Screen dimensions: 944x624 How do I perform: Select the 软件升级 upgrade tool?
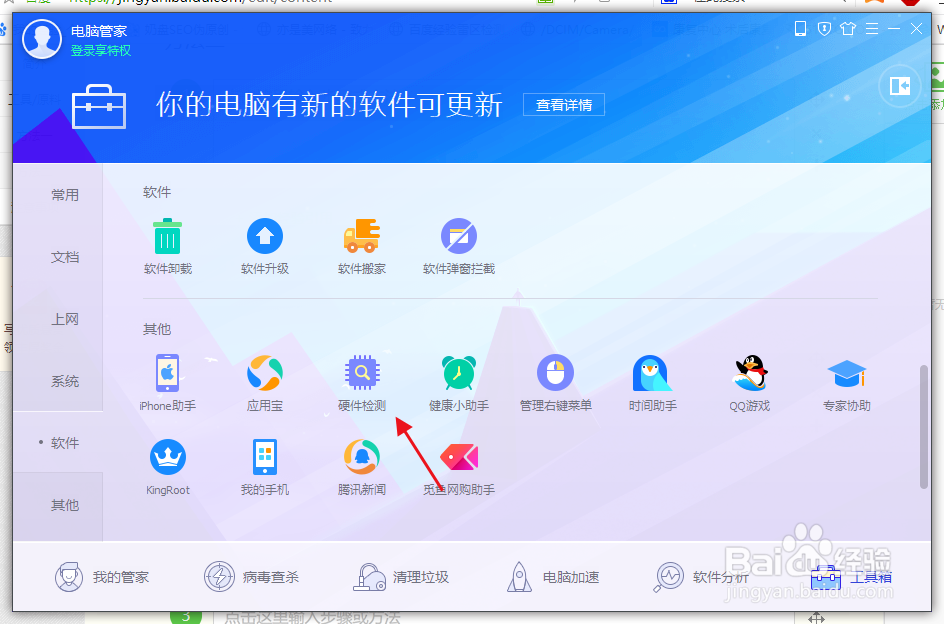[264, 240]
